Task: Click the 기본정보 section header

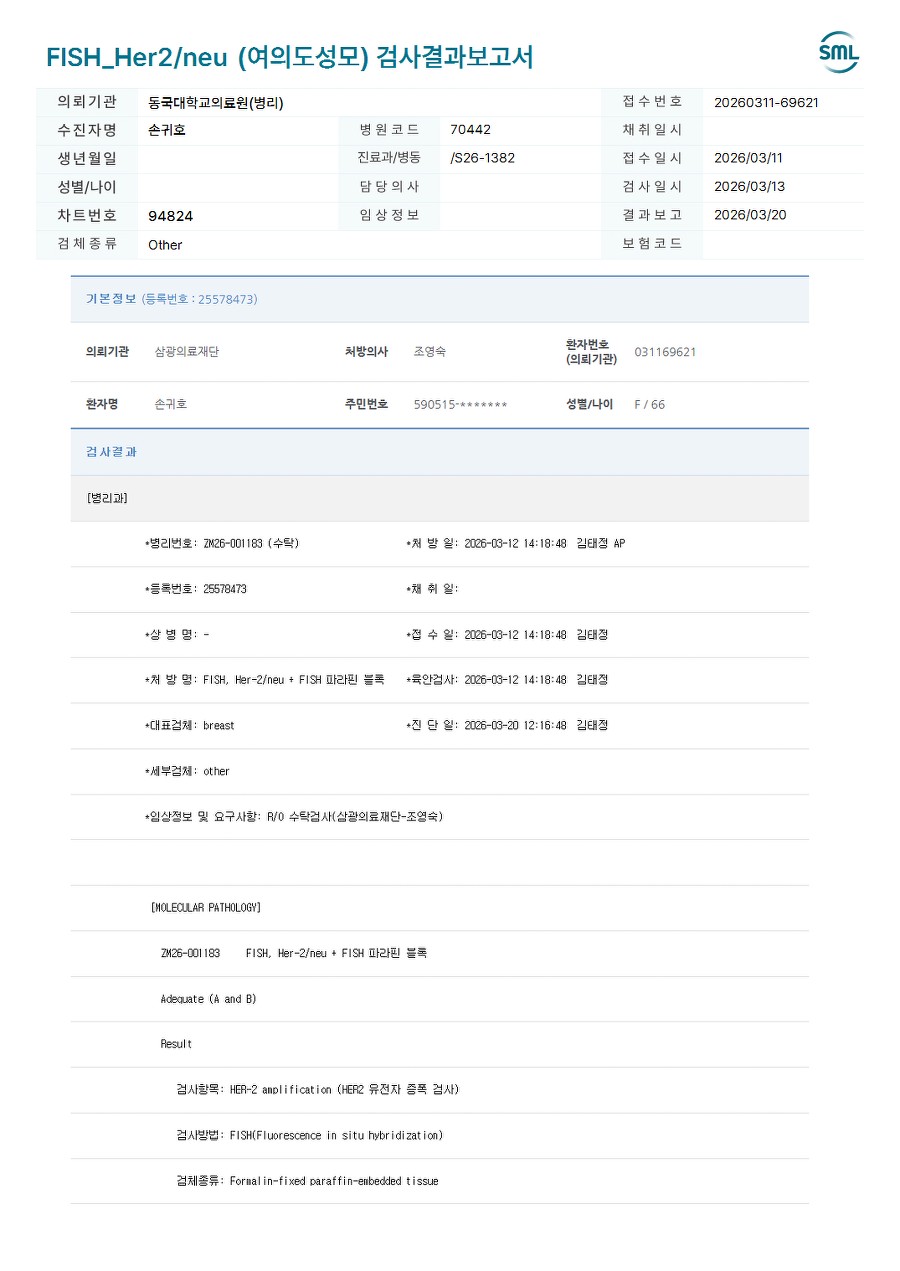Action: (x=440, y=299)
